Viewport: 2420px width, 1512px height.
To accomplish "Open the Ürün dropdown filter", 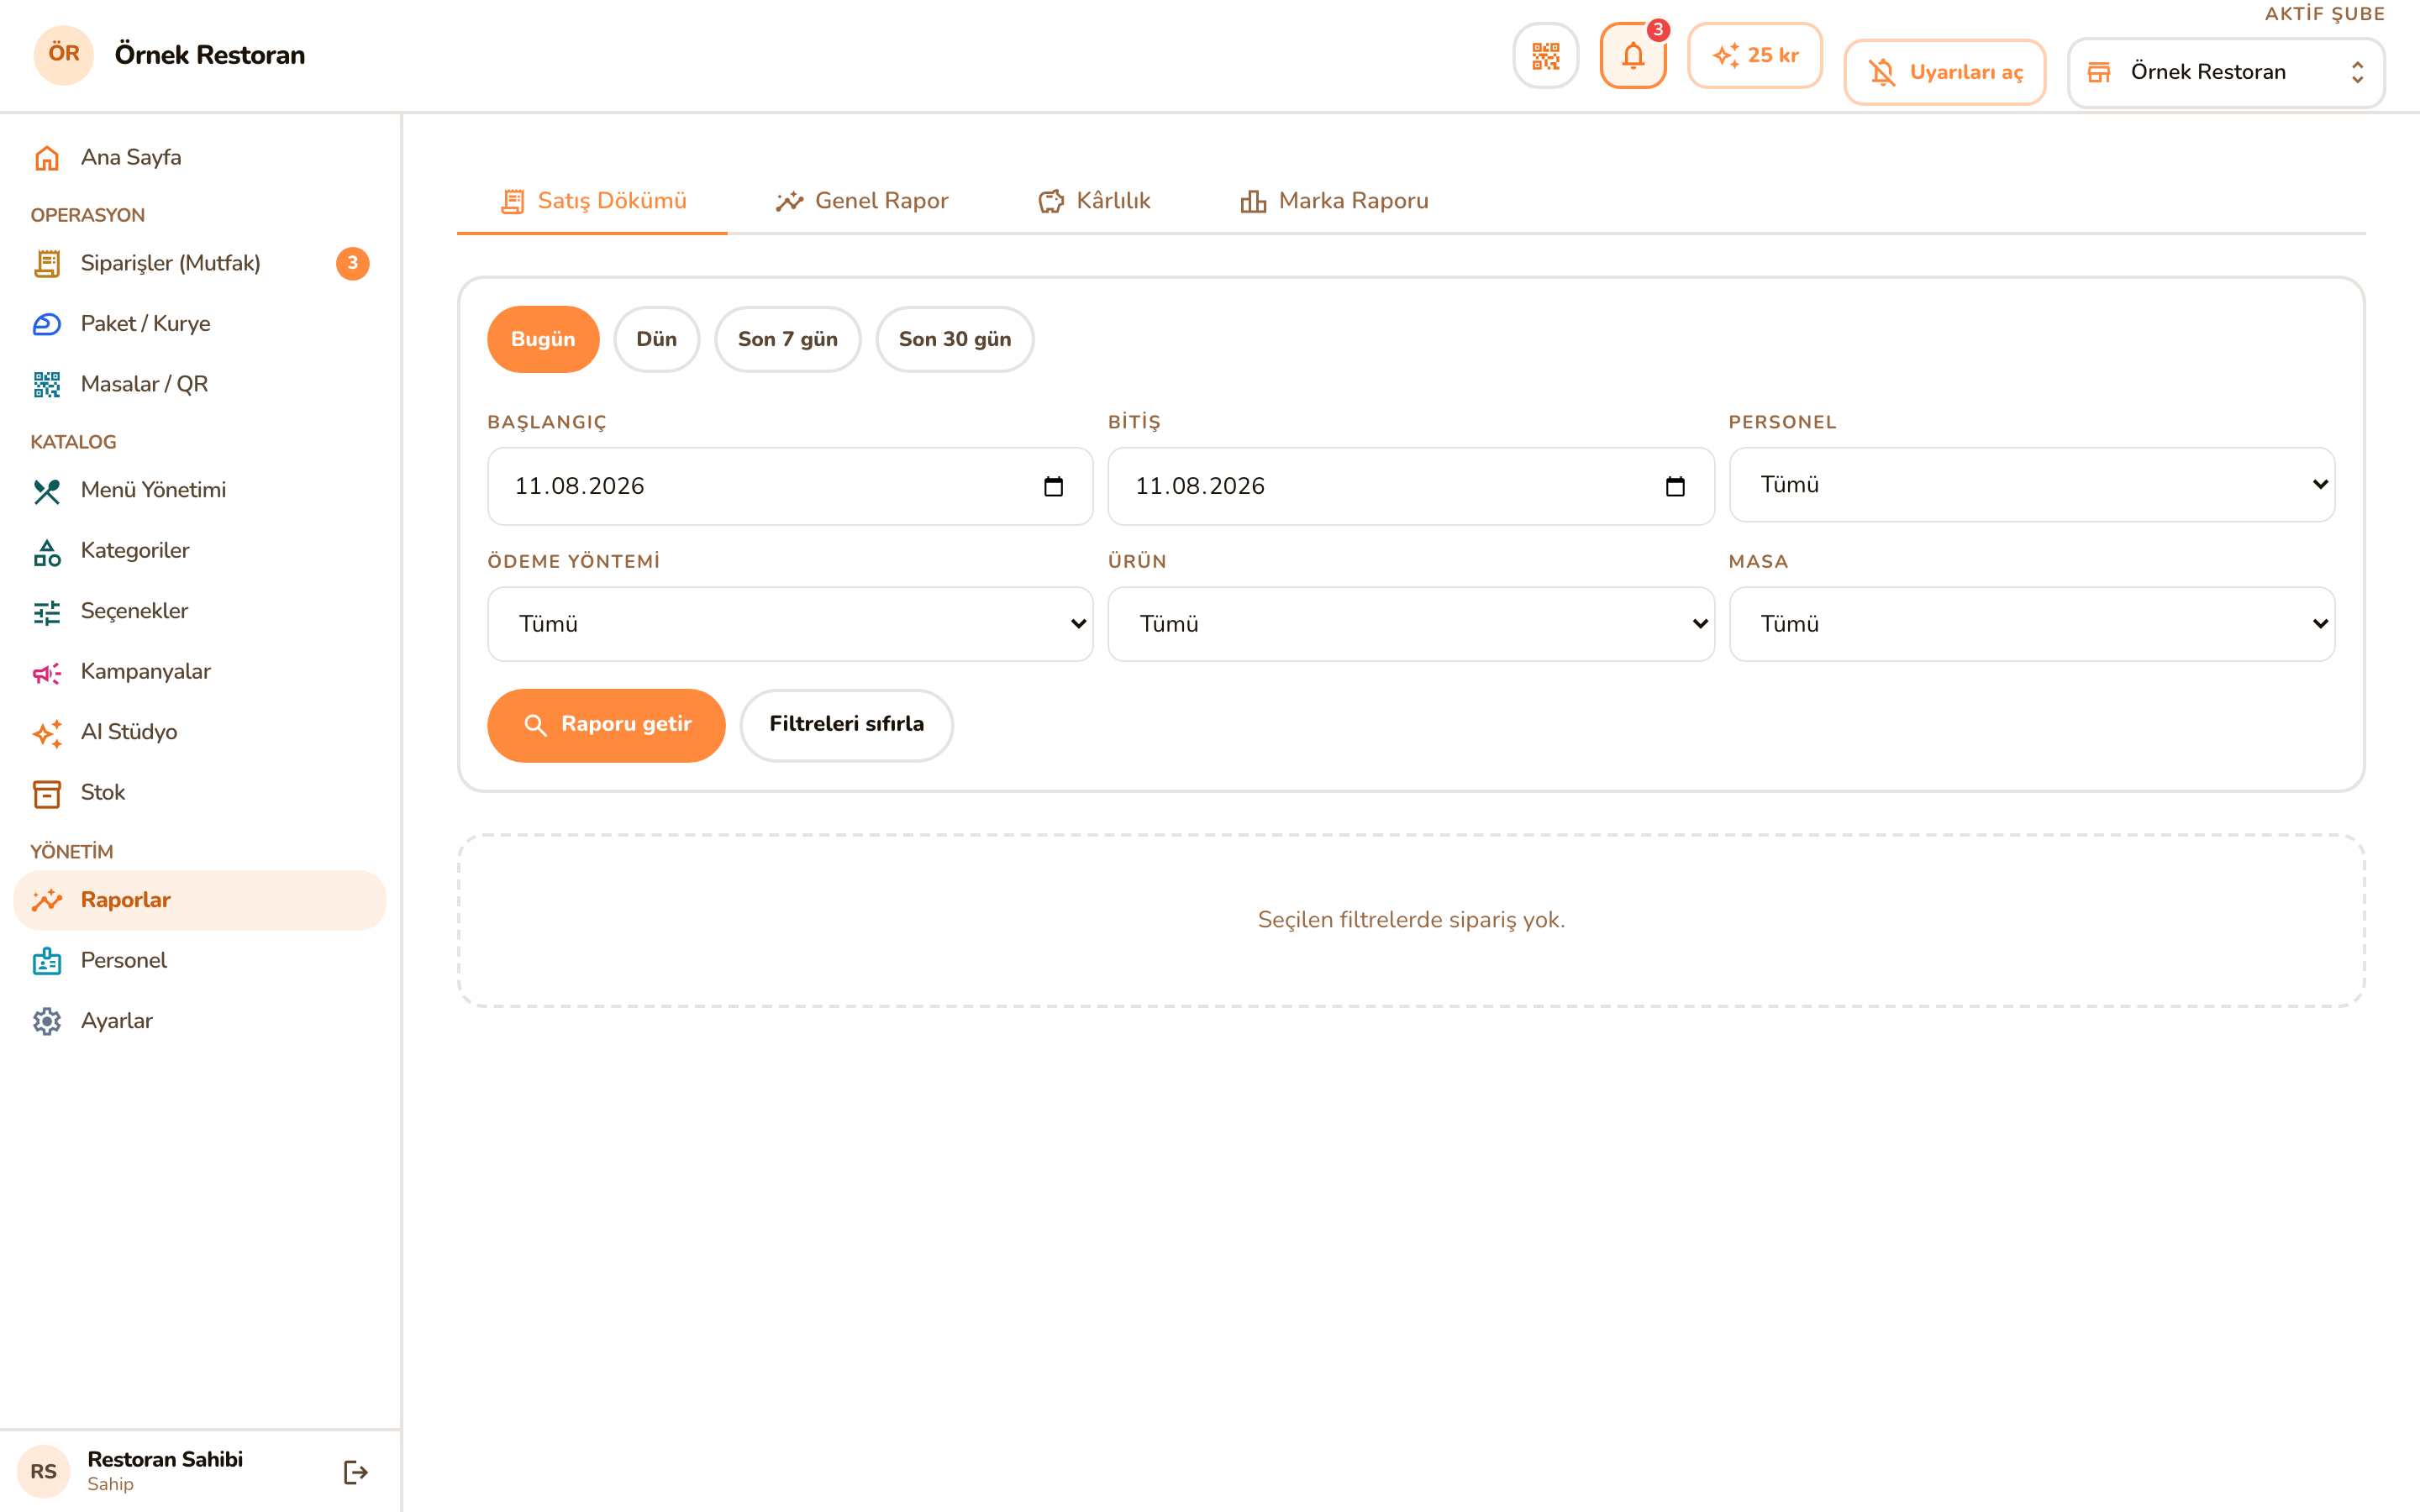I will 1411,624.
